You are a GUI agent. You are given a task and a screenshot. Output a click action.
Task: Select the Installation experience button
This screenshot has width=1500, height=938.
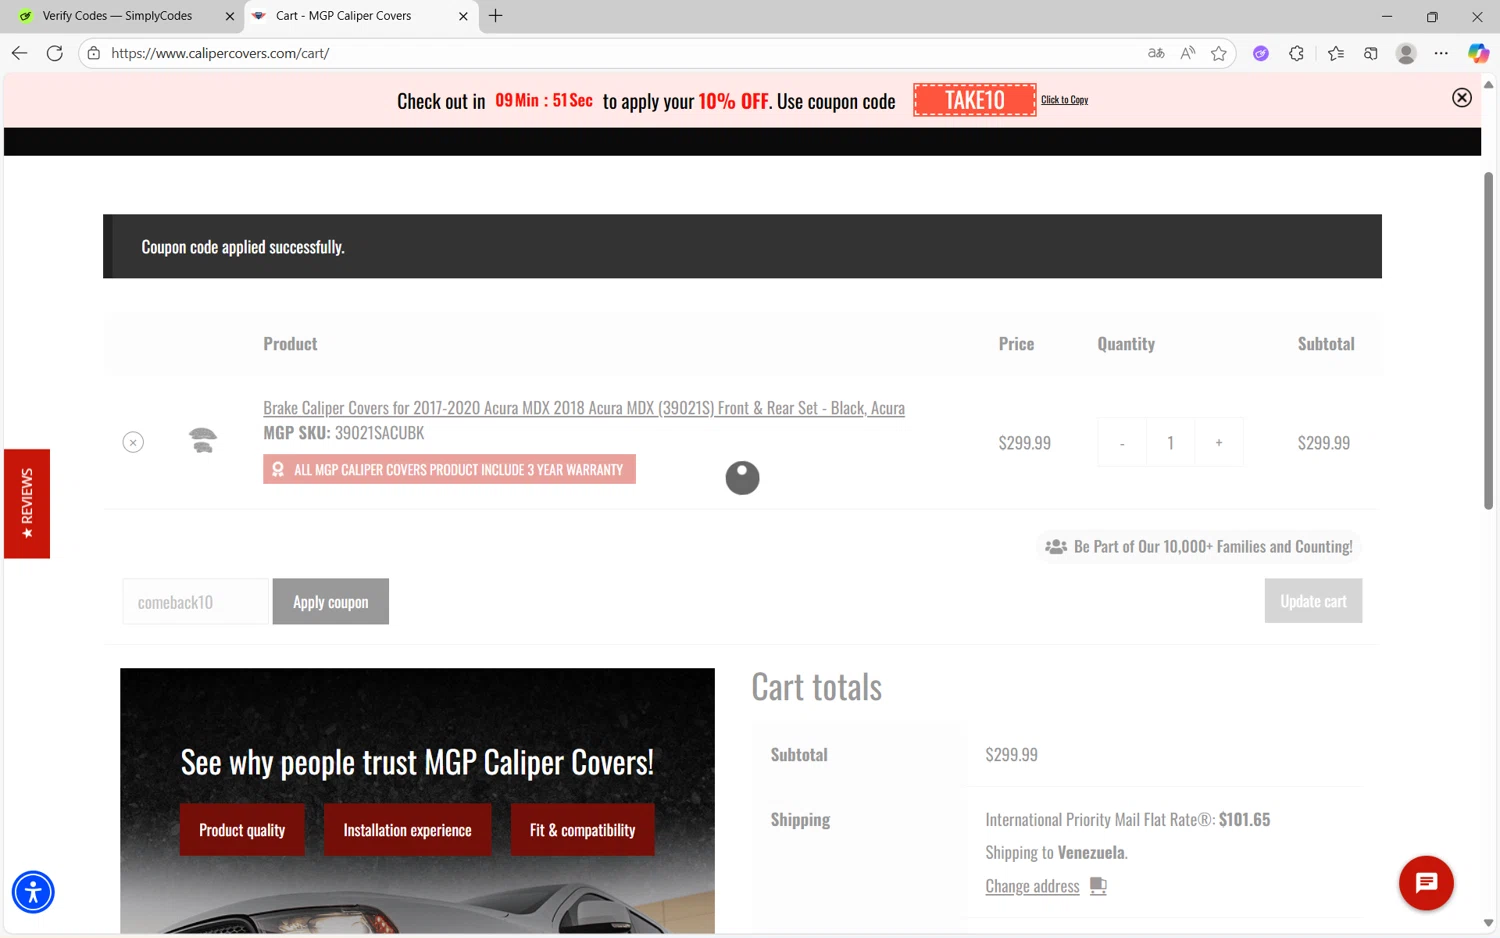(407, 830)
